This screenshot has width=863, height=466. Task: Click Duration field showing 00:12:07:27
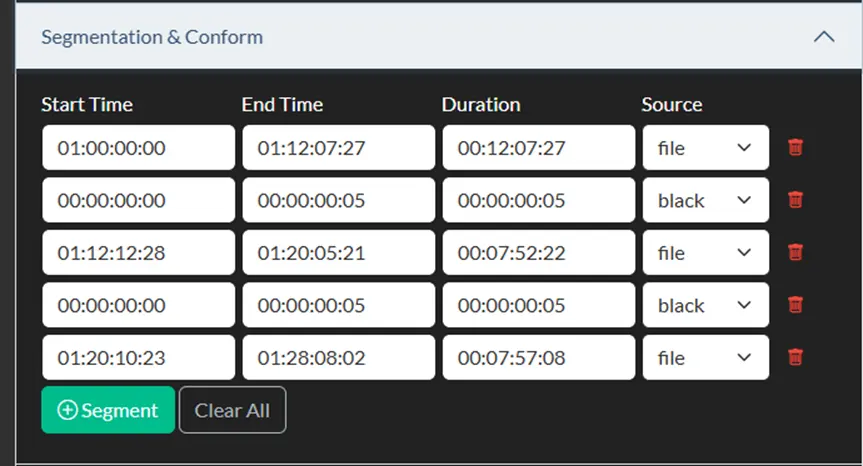pyautogui.click(x=538, y=148)
